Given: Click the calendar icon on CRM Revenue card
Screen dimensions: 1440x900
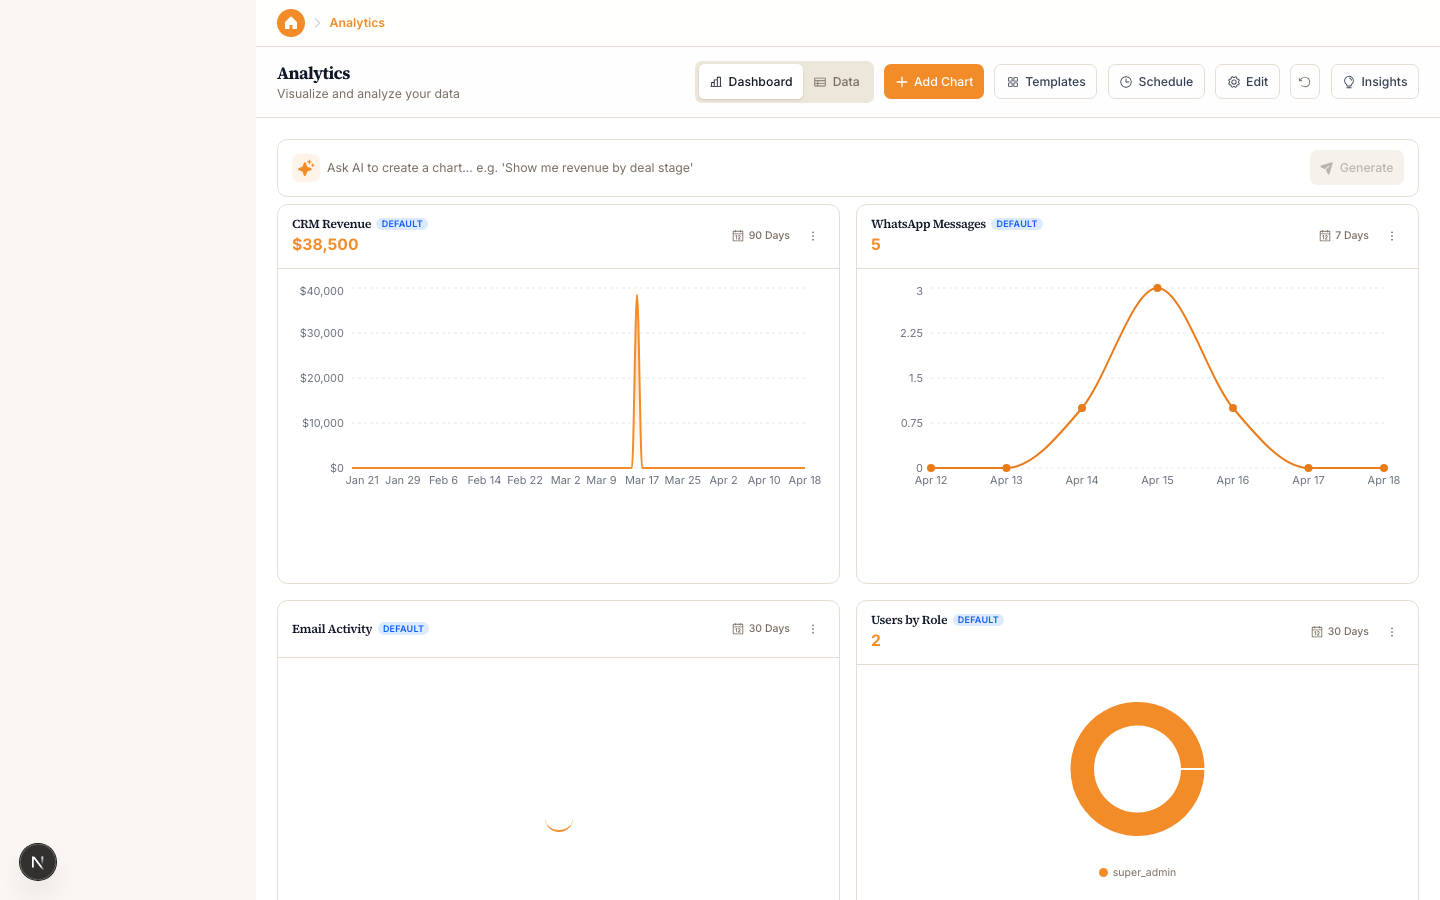Looking at the screenshot, I should click(739, 235).
